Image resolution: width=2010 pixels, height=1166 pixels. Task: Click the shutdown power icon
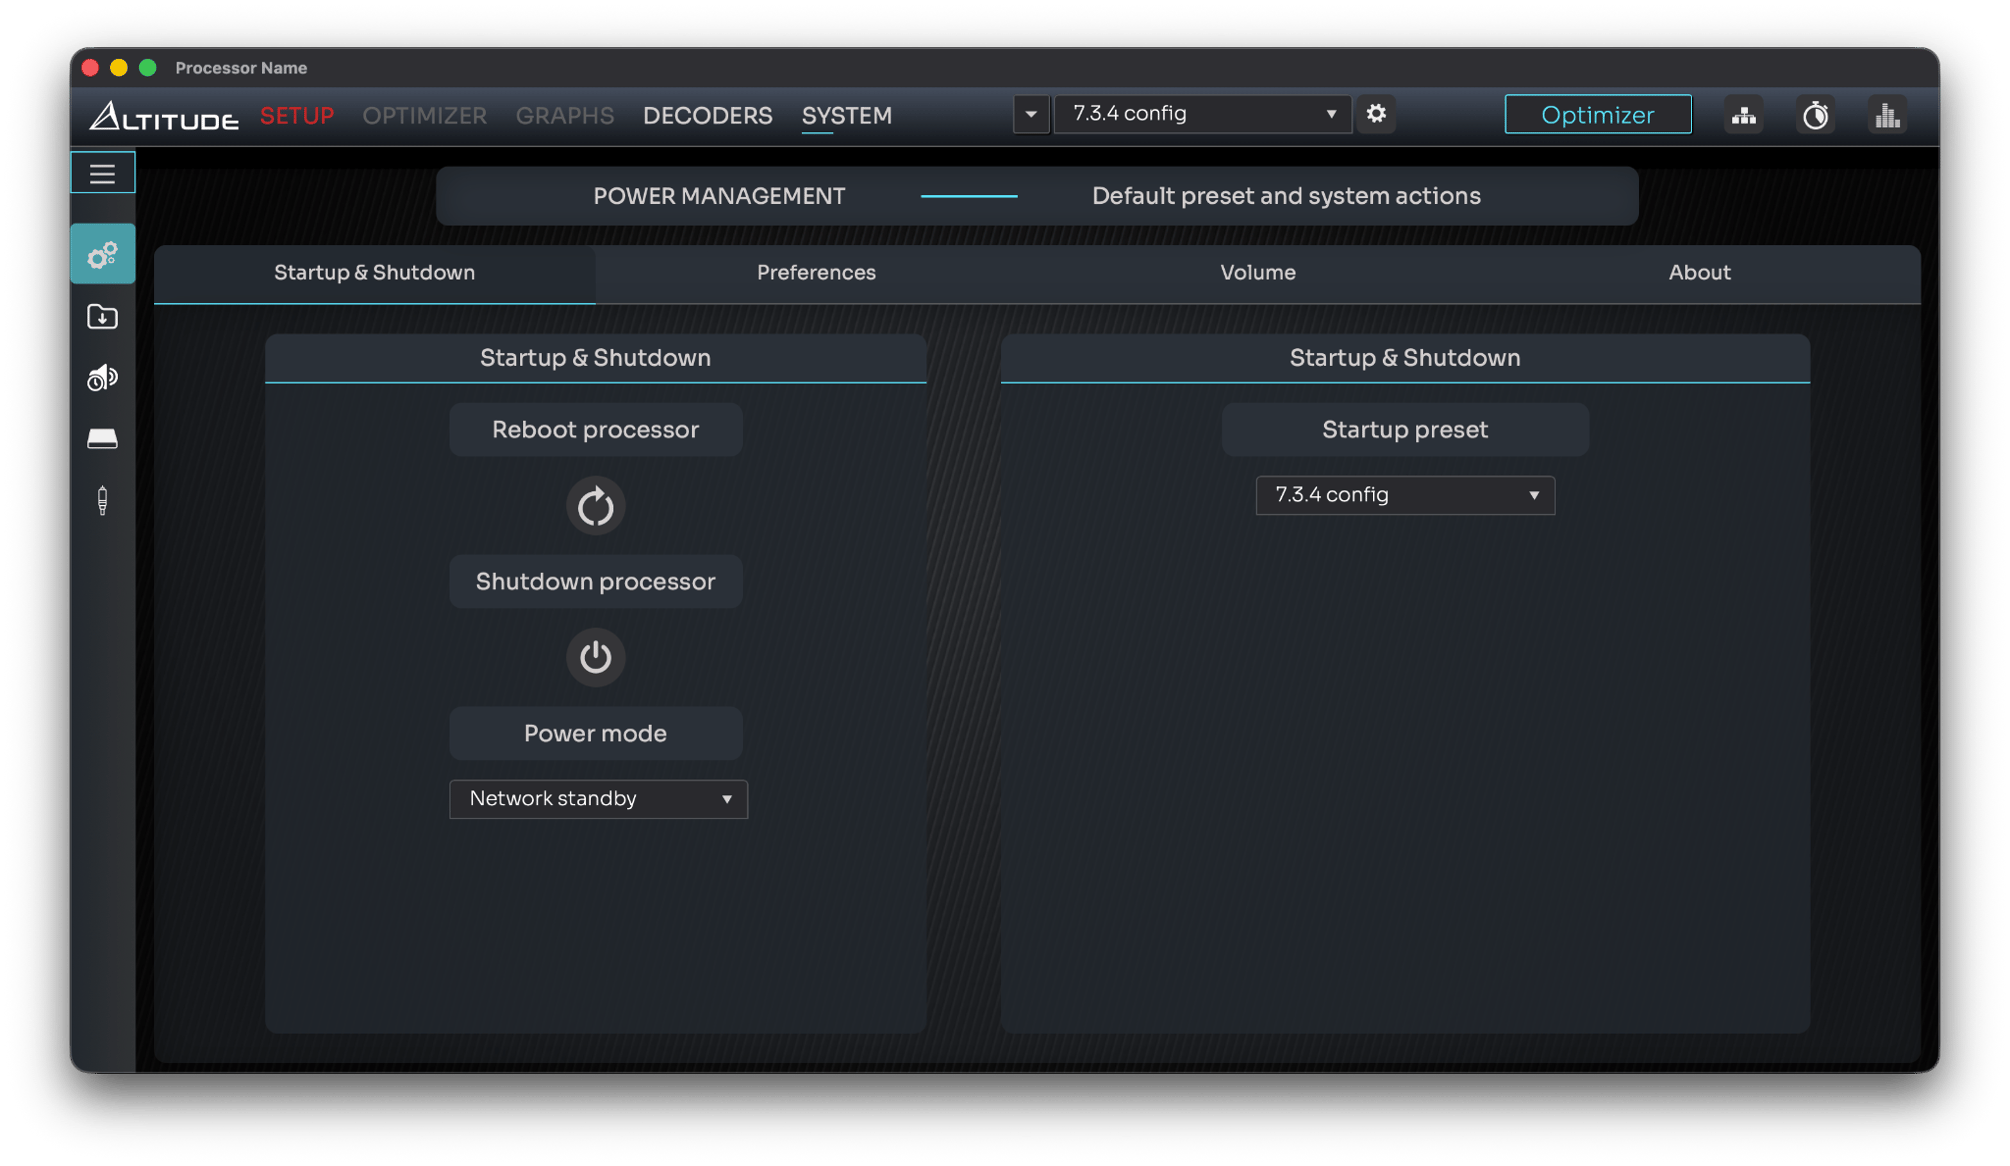tap(595, 657)
